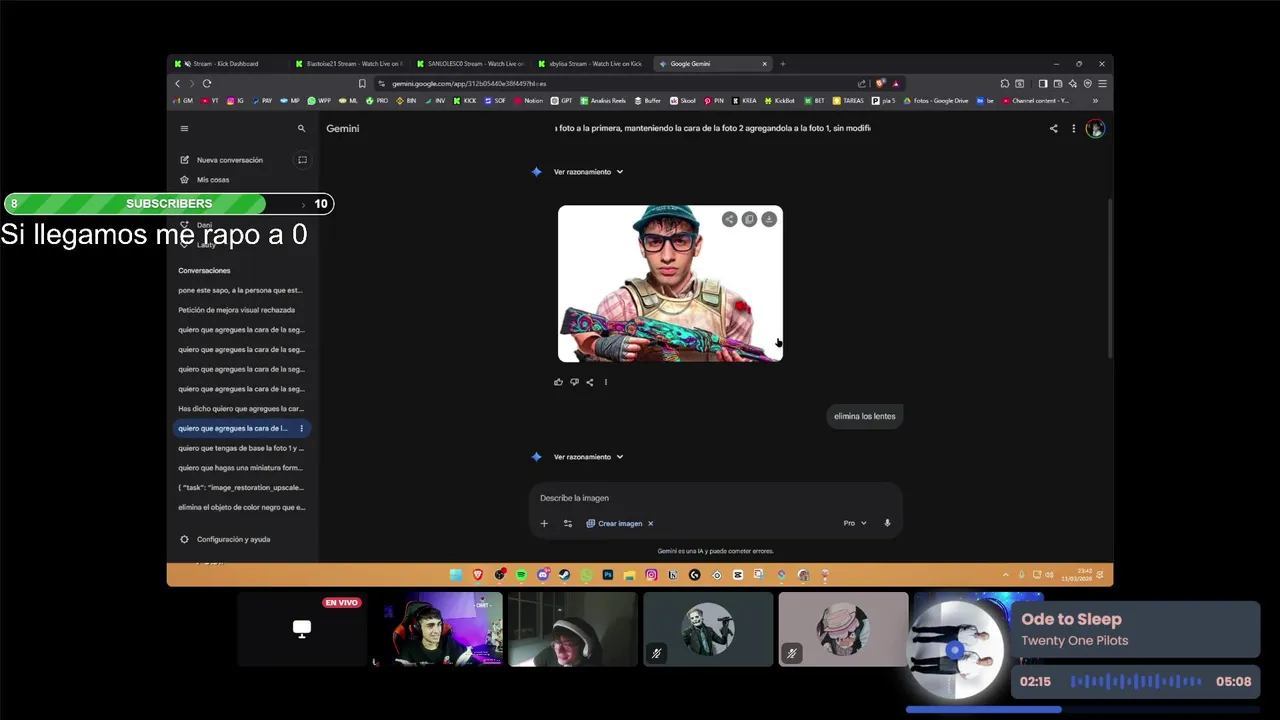1280x720 pixels.
Task: Open the Buffer bookmark
Action: coord(647,101)
